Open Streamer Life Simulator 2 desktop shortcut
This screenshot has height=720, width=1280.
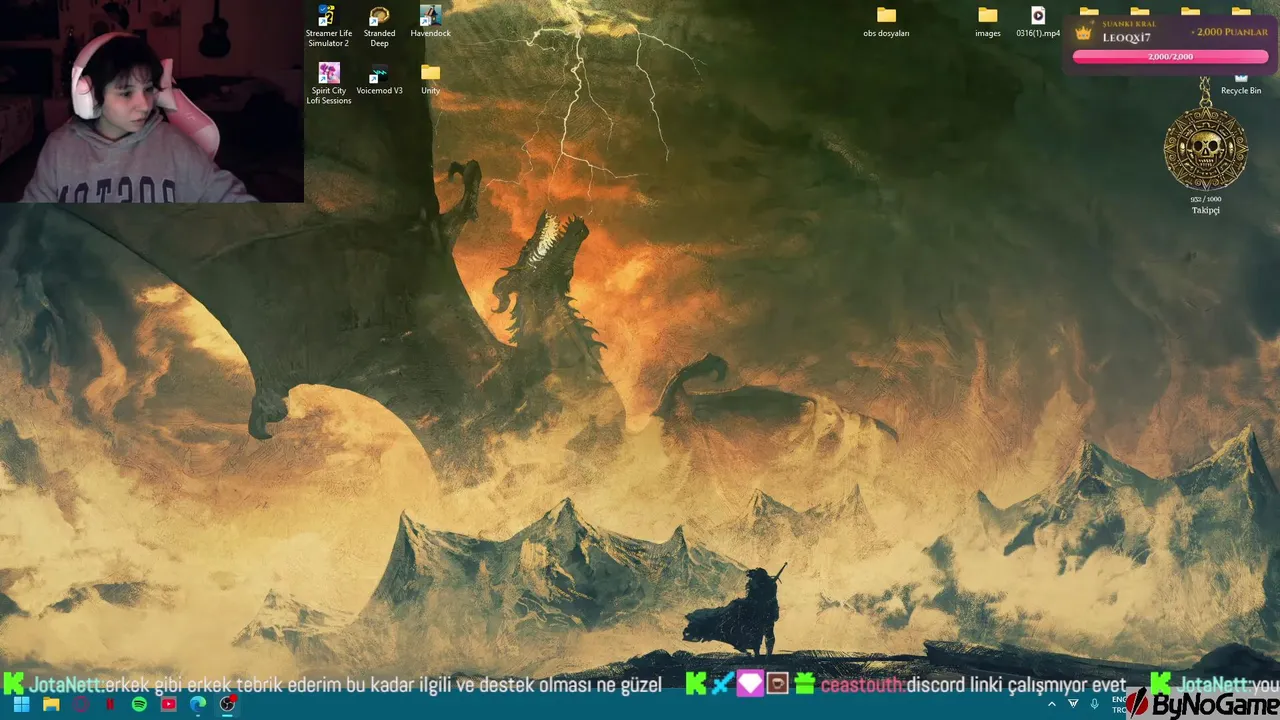click(x=328, y=27)
